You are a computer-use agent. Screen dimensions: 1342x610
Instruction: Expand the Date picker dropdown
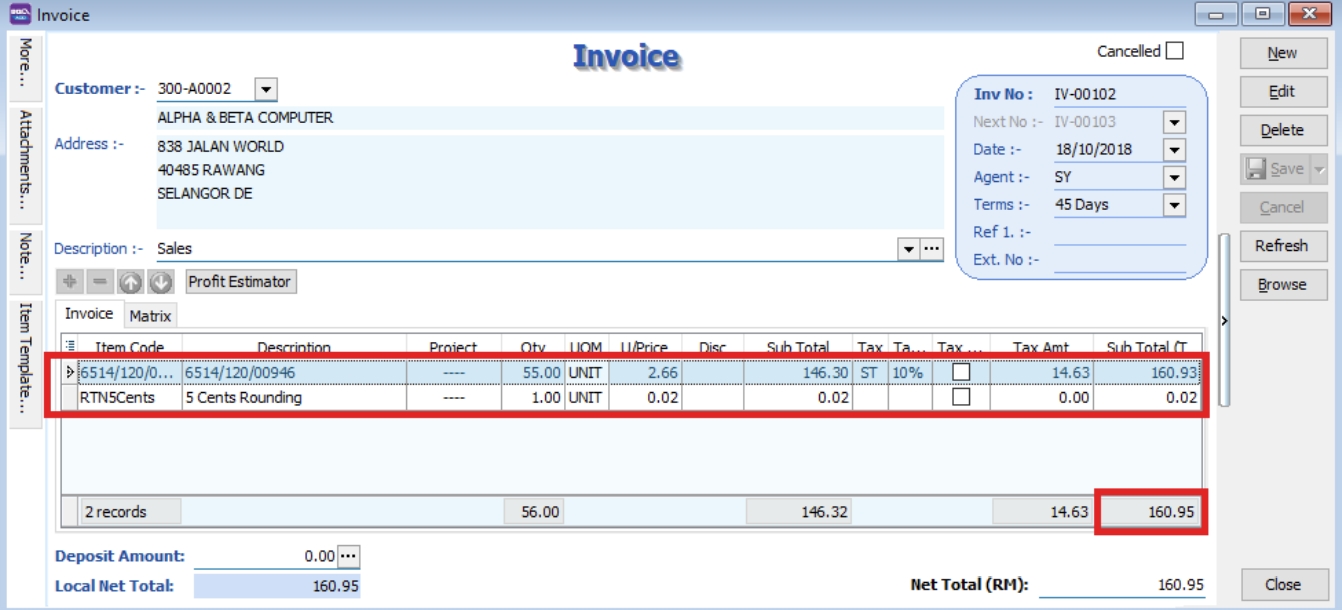[x=1174, y=150]
